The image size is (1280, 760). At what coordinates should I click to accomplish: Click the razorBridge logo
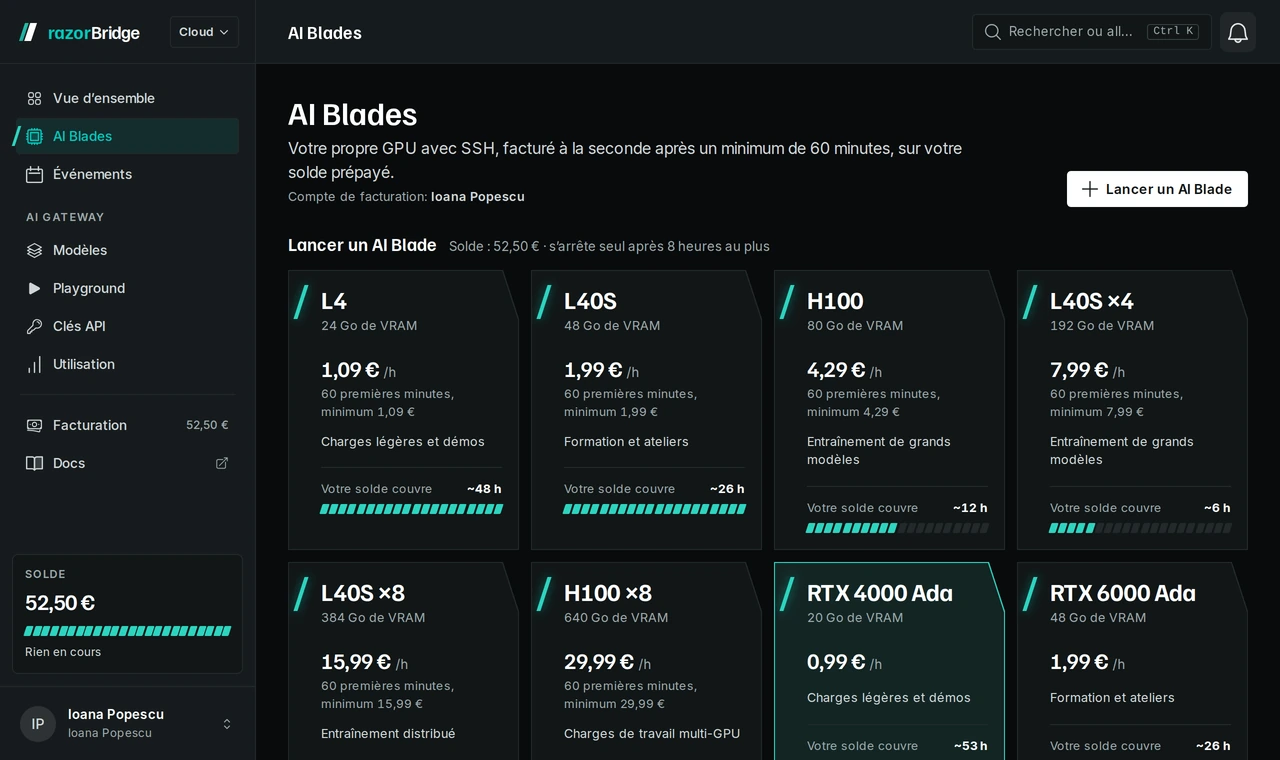click(79, 32)
